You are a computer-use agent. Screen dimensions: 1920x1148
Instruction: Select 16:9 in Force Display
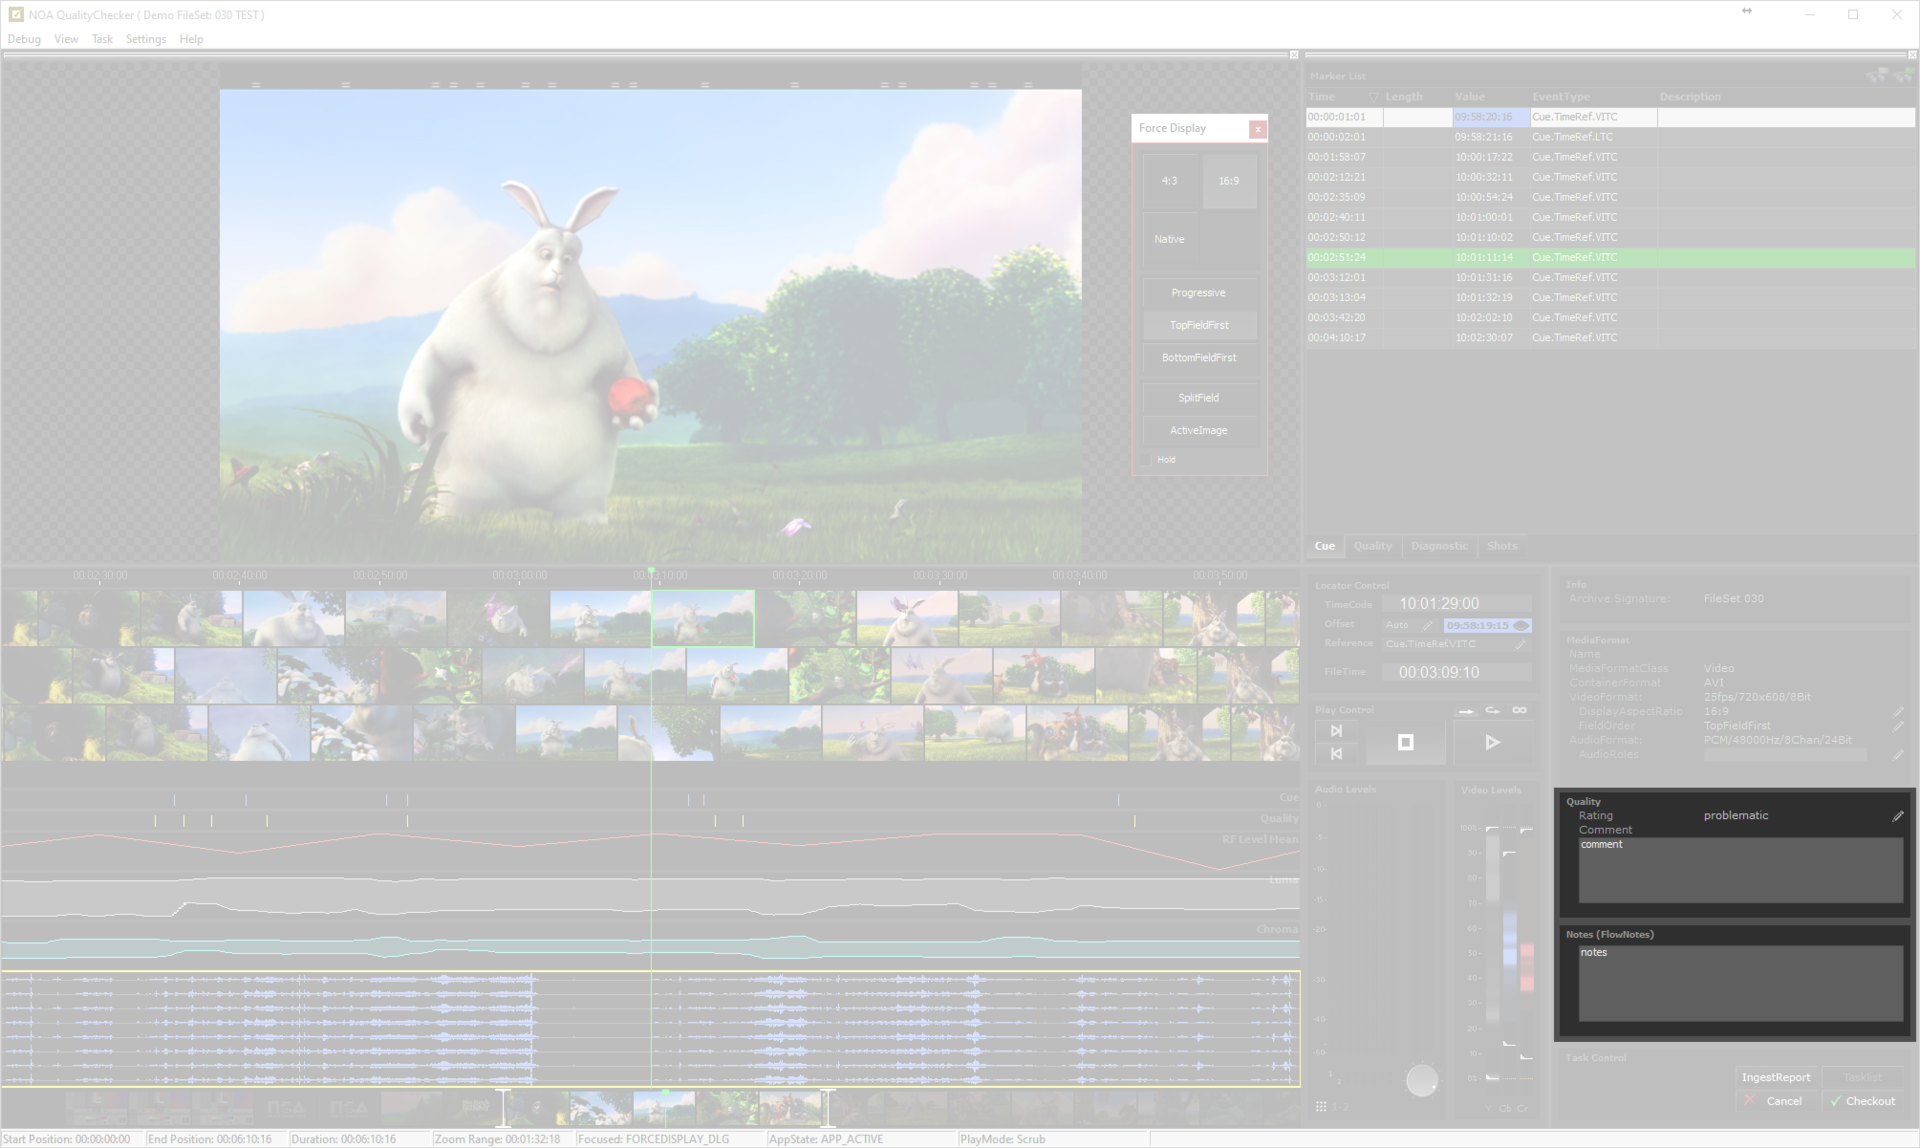click(1229, 181)
